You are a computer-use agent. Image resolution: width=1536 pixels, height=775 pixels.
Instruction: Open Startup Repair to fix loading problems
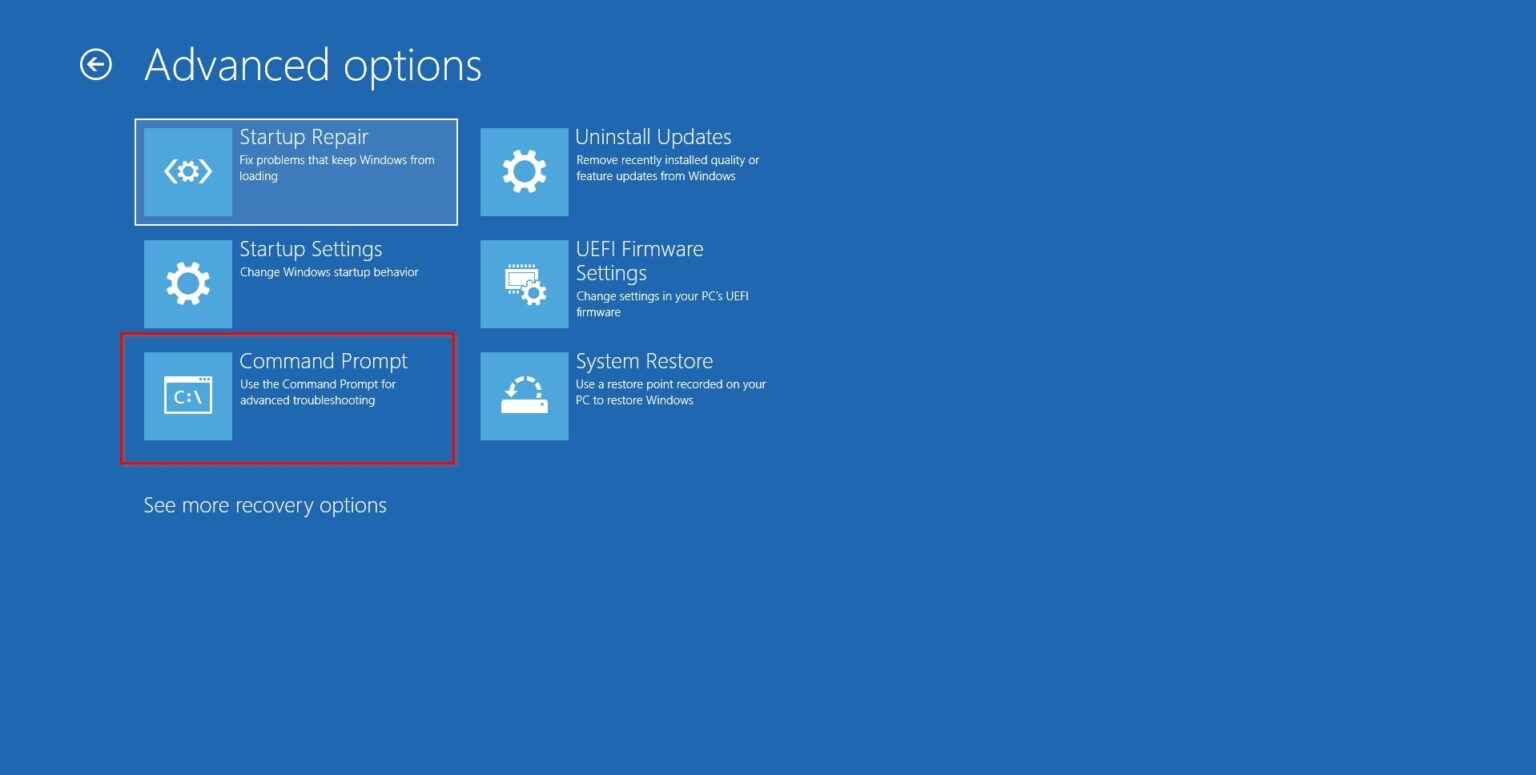coord(296,171)
